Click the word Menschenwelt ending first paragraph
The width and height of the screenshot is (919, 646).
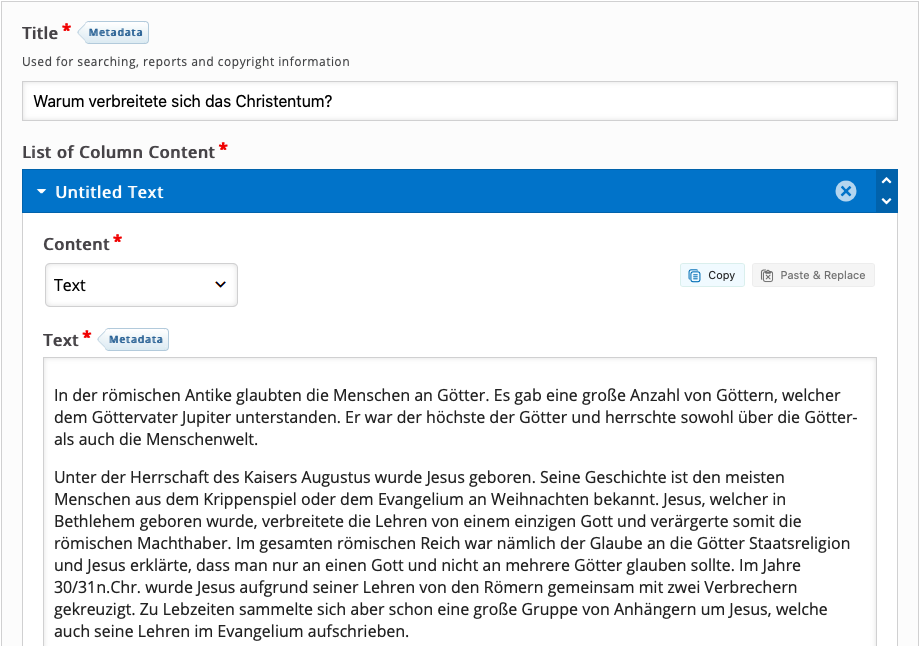pyautogui.click(x=201, y=439)
